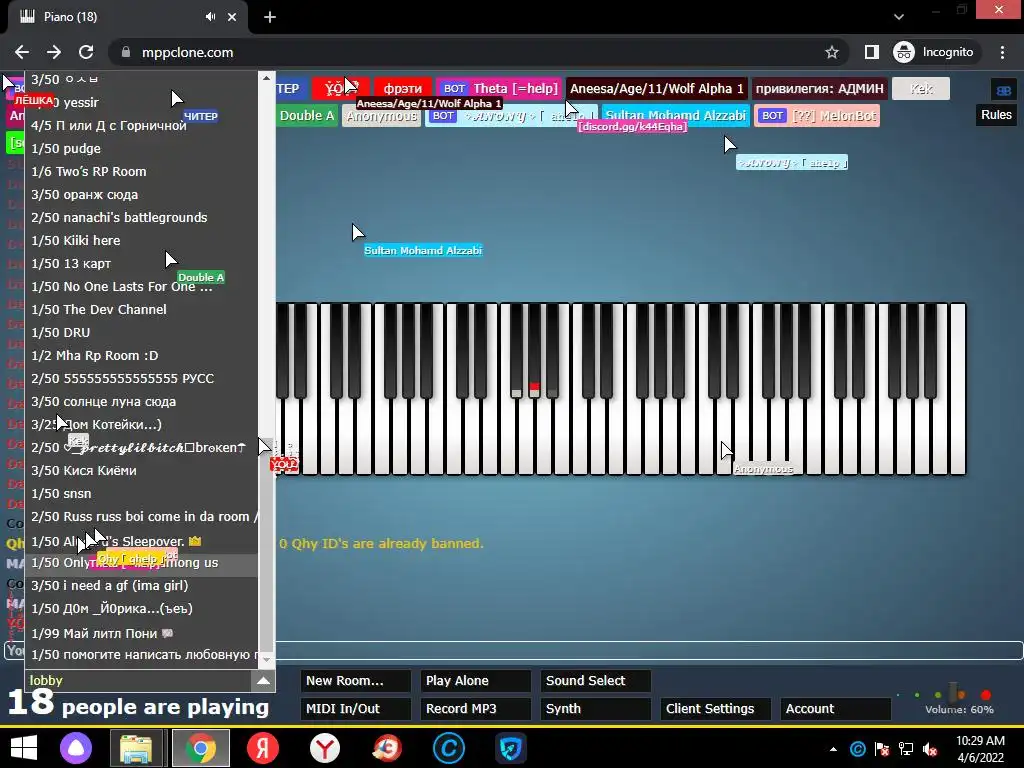Select the фрэти user tag
The height and width of the screenshot is (768, 1024).
pos(402,89)
